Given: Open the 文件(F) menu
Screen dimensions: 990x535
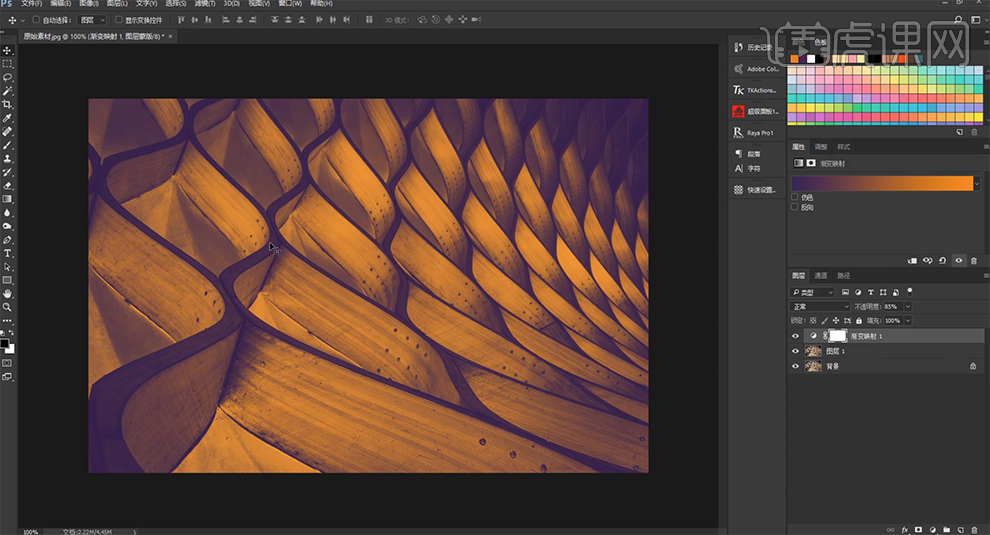Looking at the screenshot, I should (31, 4).
